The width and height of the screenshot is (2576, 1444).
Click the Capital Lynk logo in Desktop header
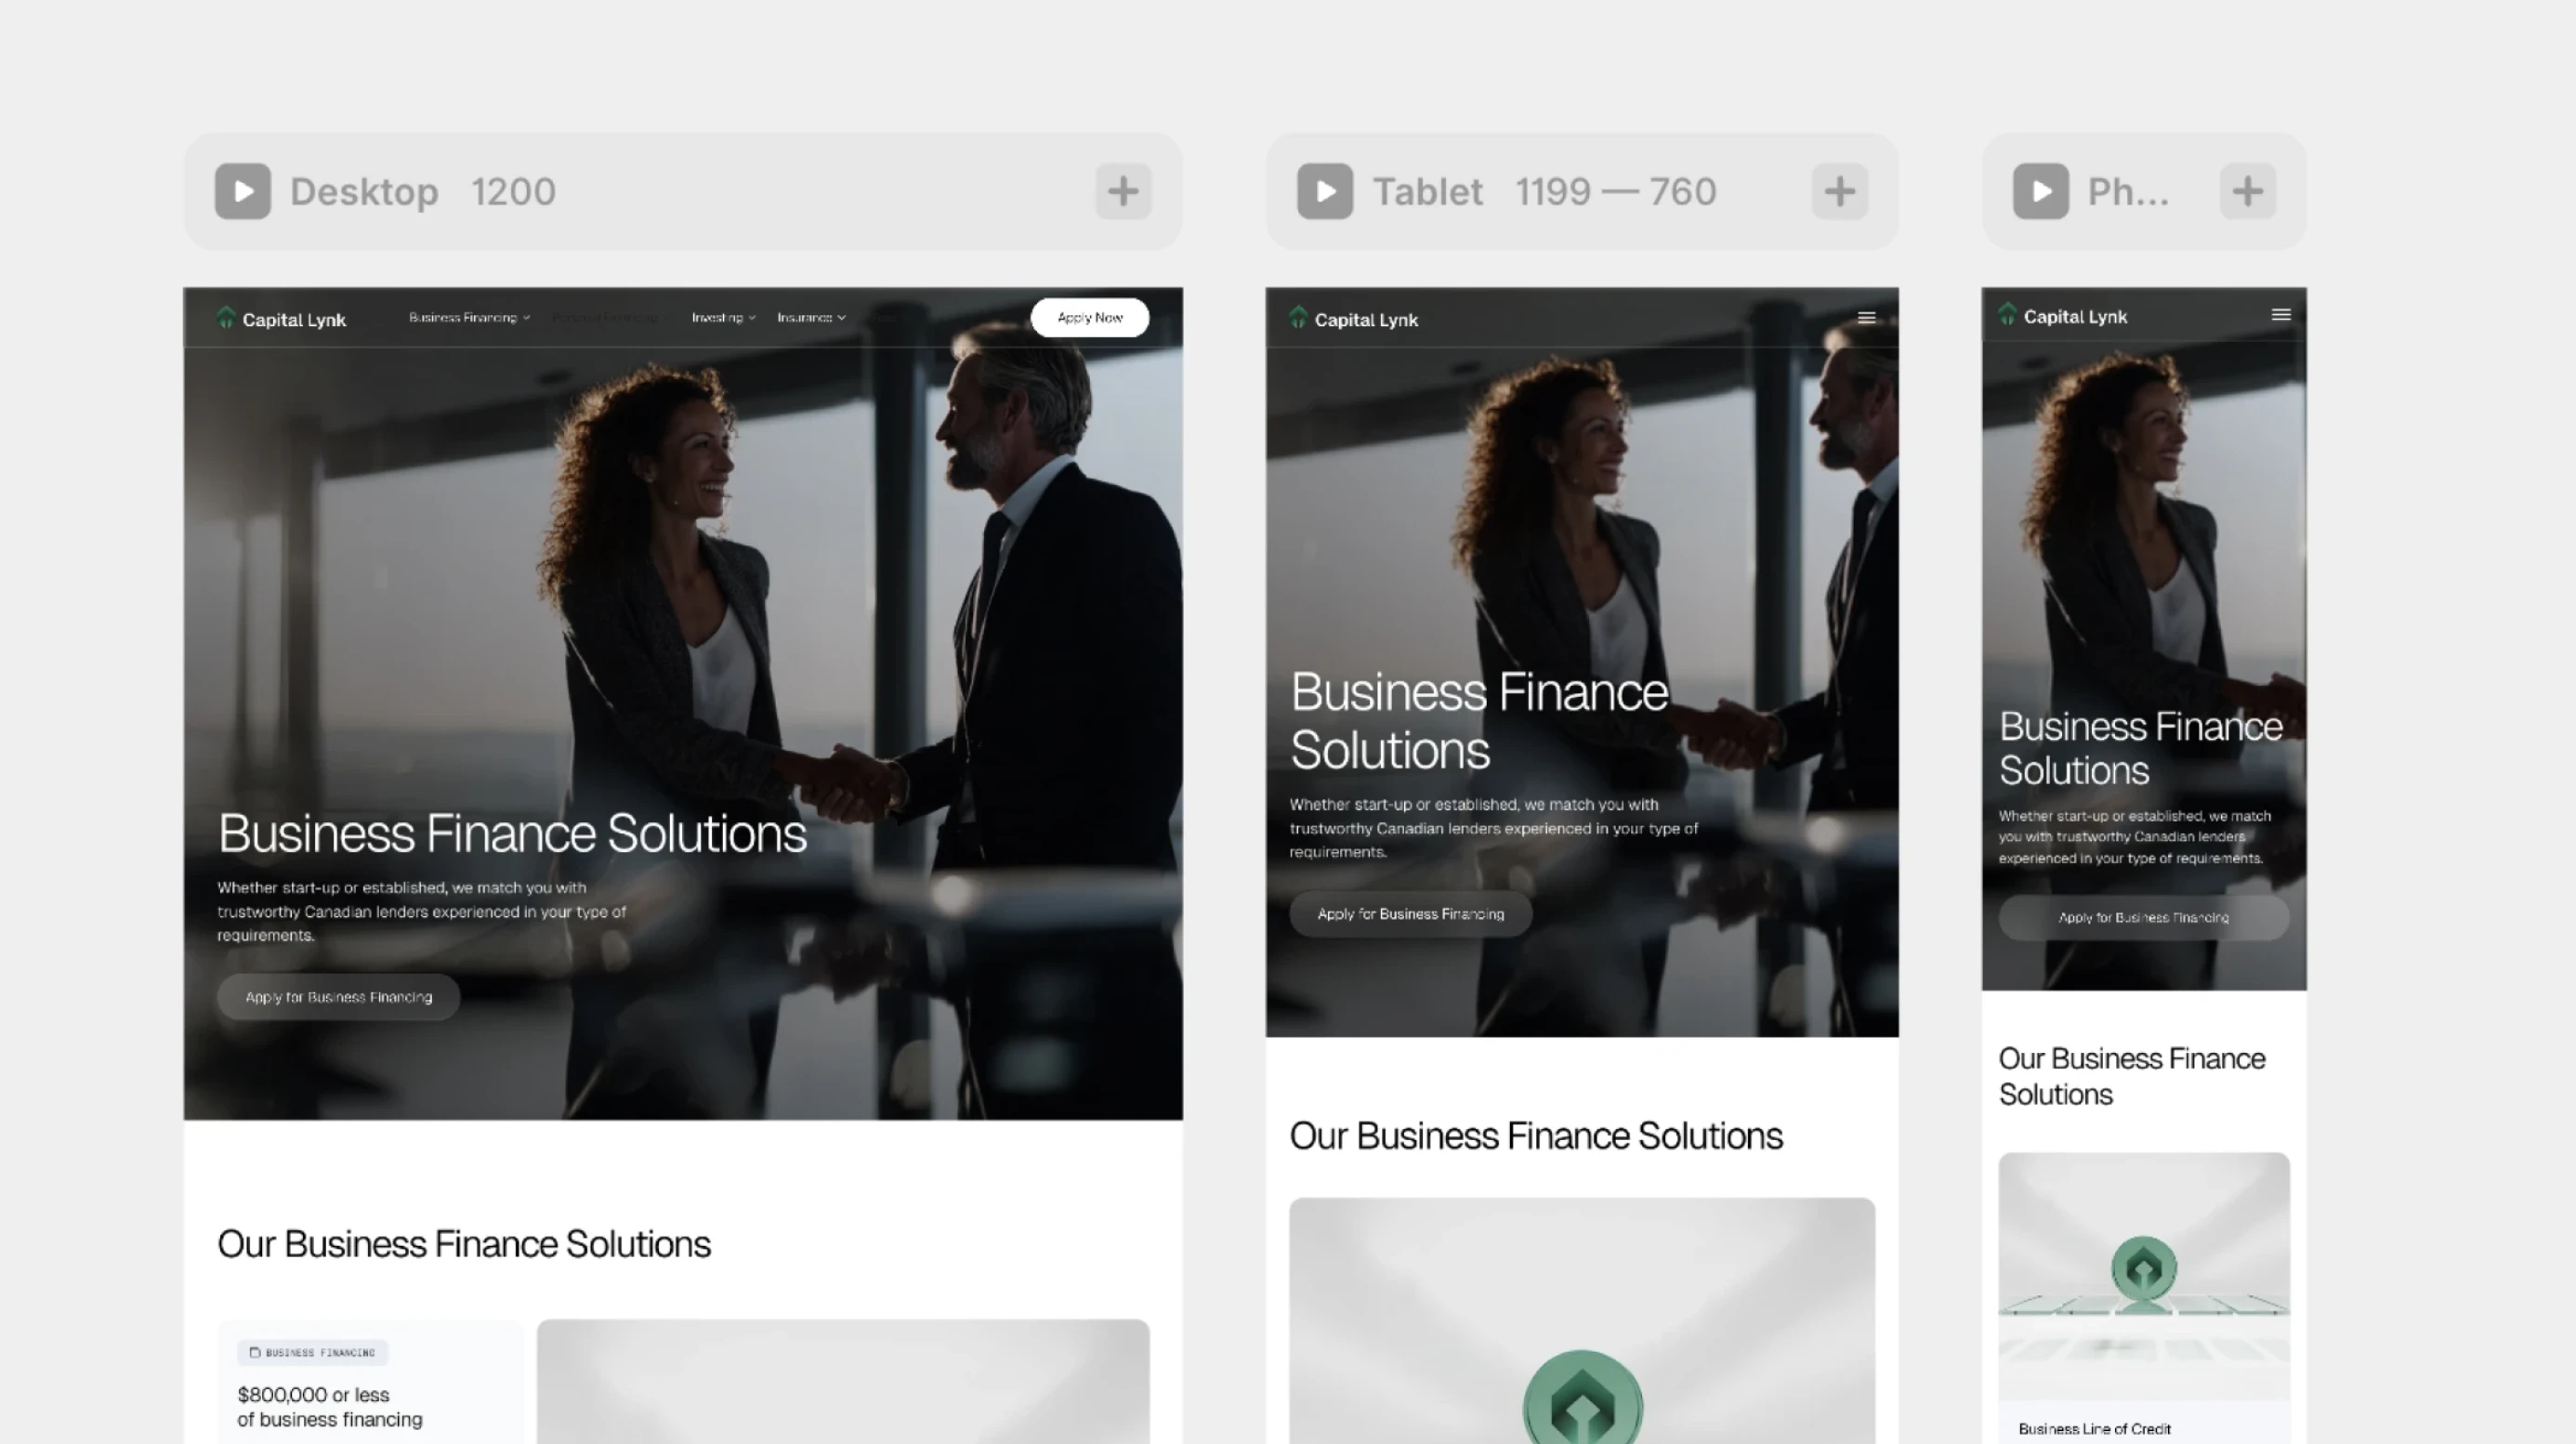[x=281, y=319]
